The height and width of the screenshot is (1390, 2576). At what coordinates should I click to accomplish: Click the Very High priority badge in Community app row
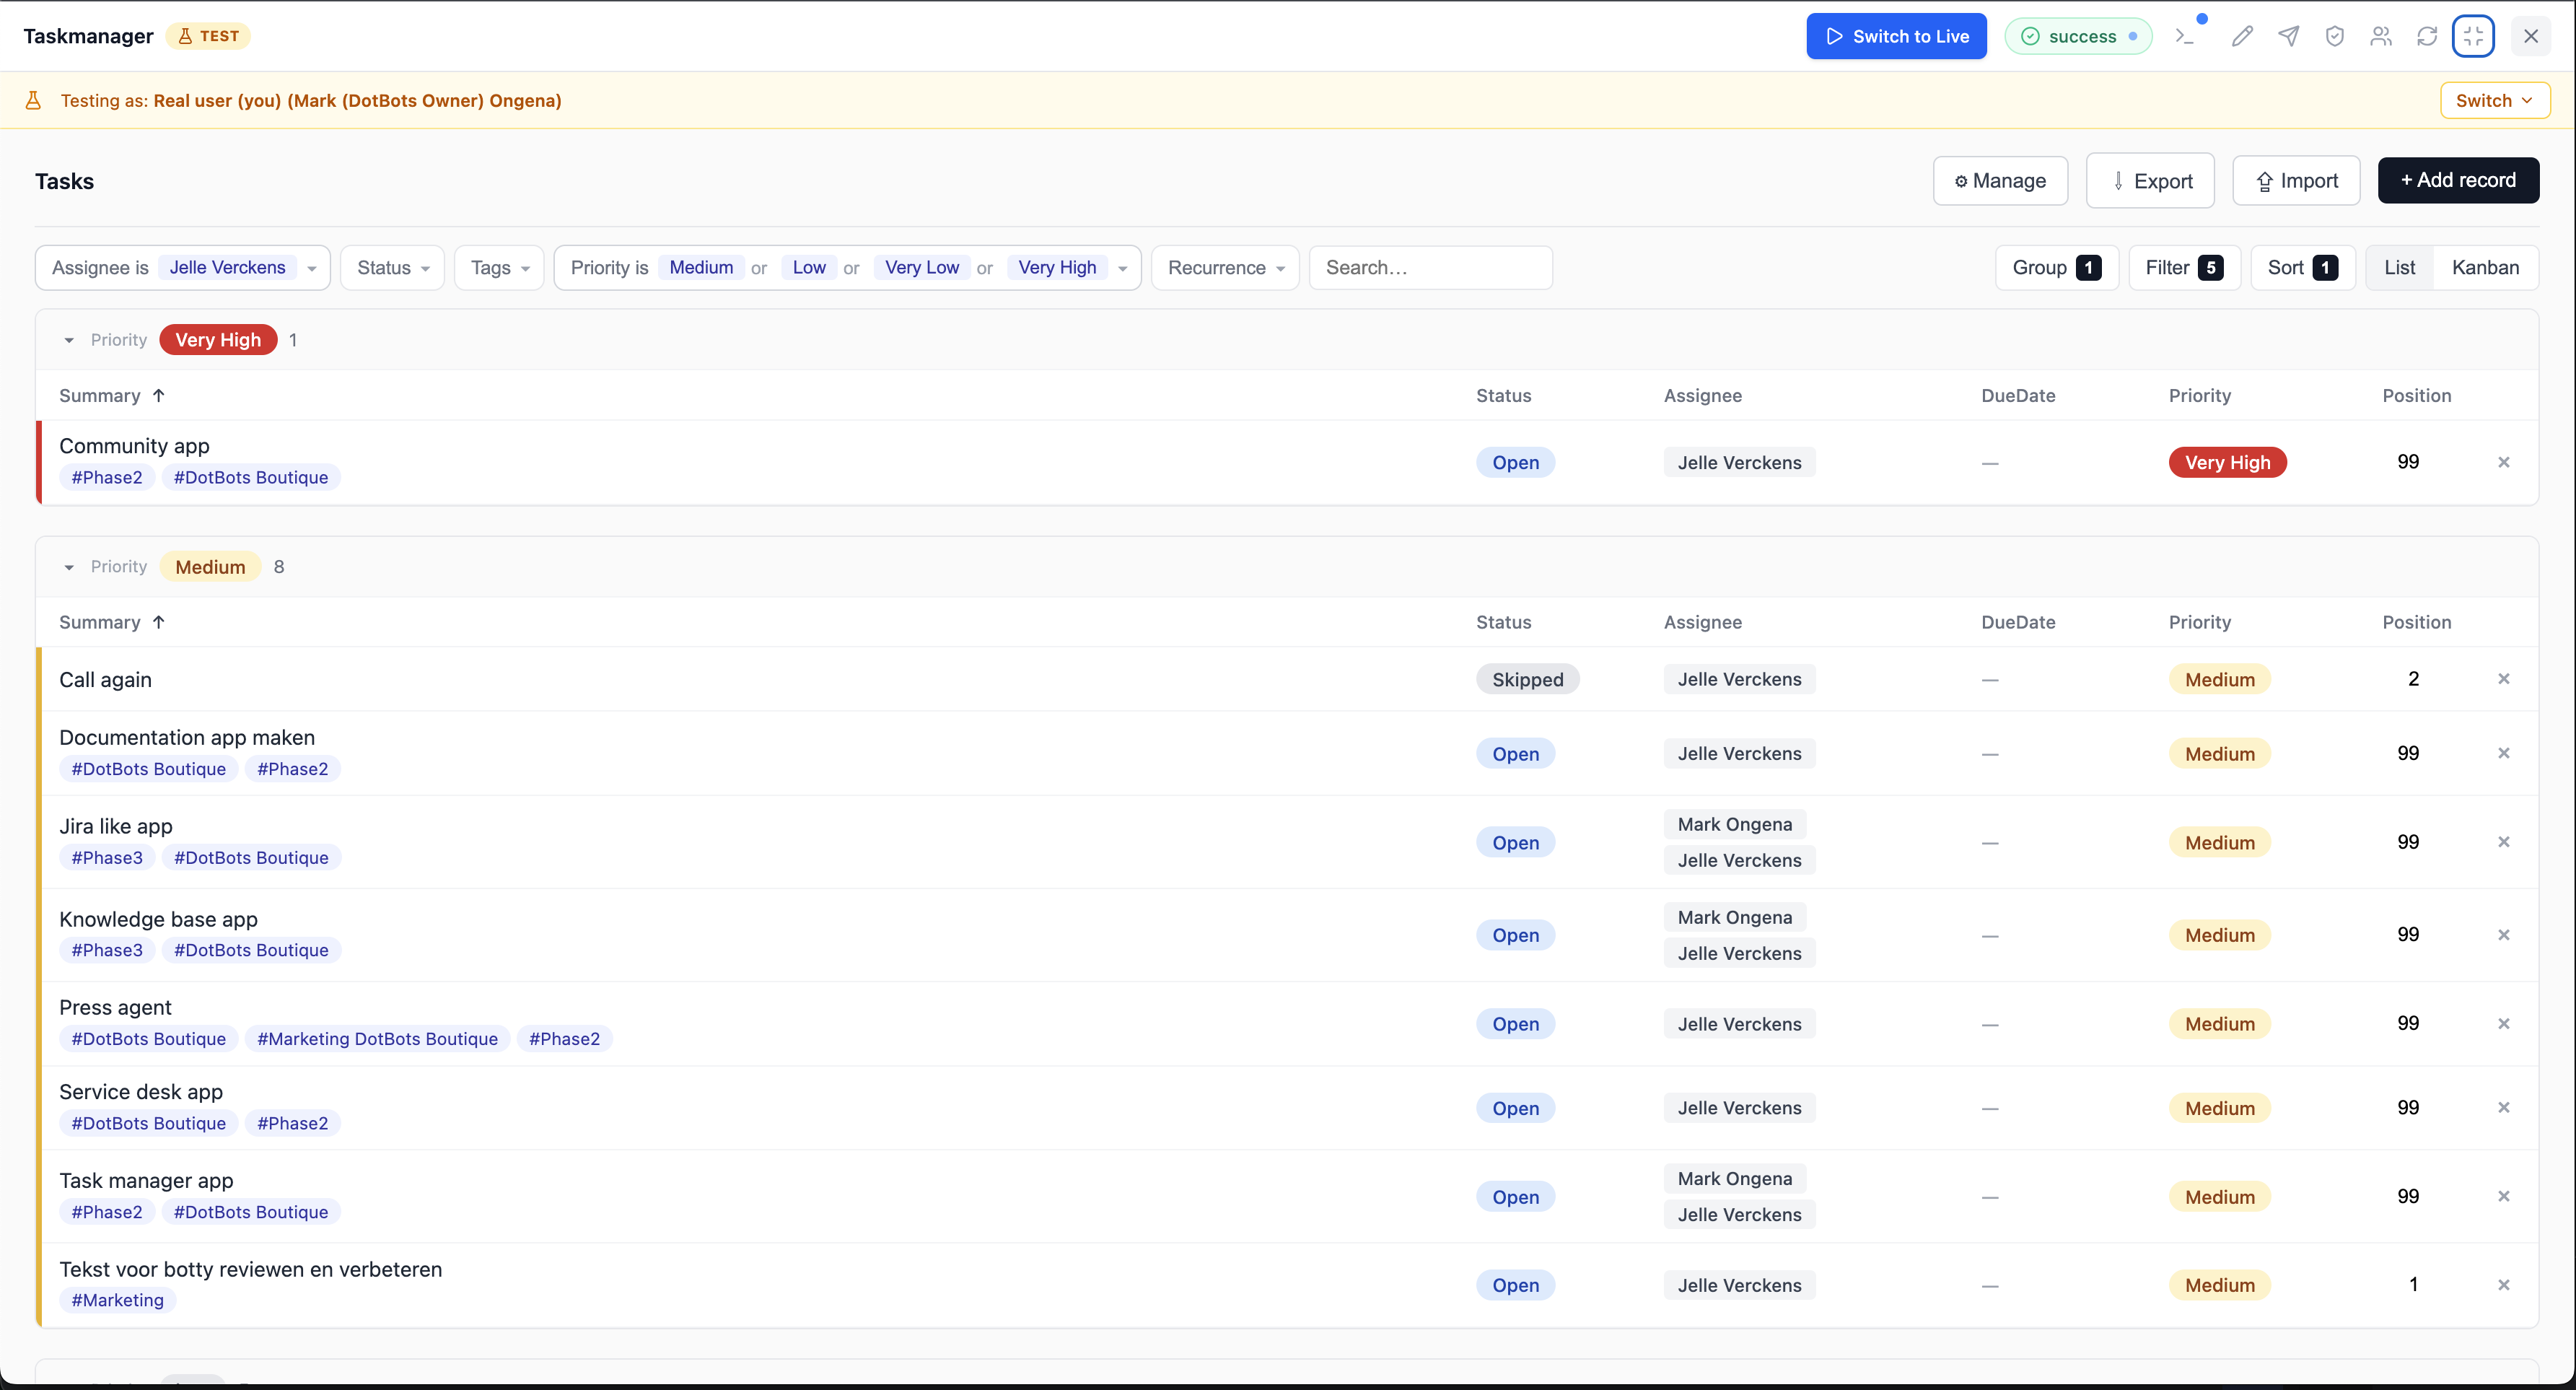click(x=2227, y=462)
